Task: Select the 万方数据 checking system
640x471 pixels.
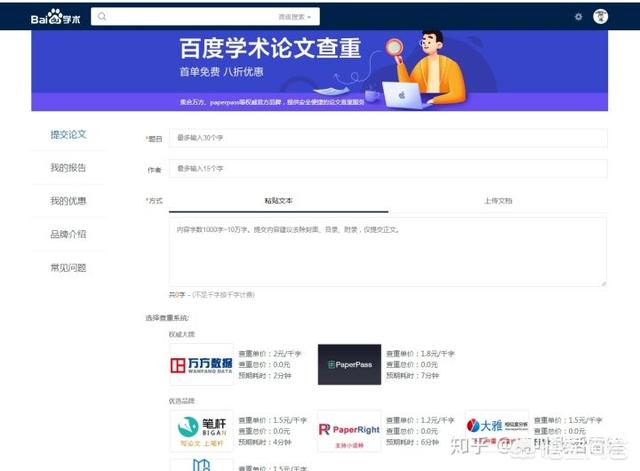Action: click(202, 364)
